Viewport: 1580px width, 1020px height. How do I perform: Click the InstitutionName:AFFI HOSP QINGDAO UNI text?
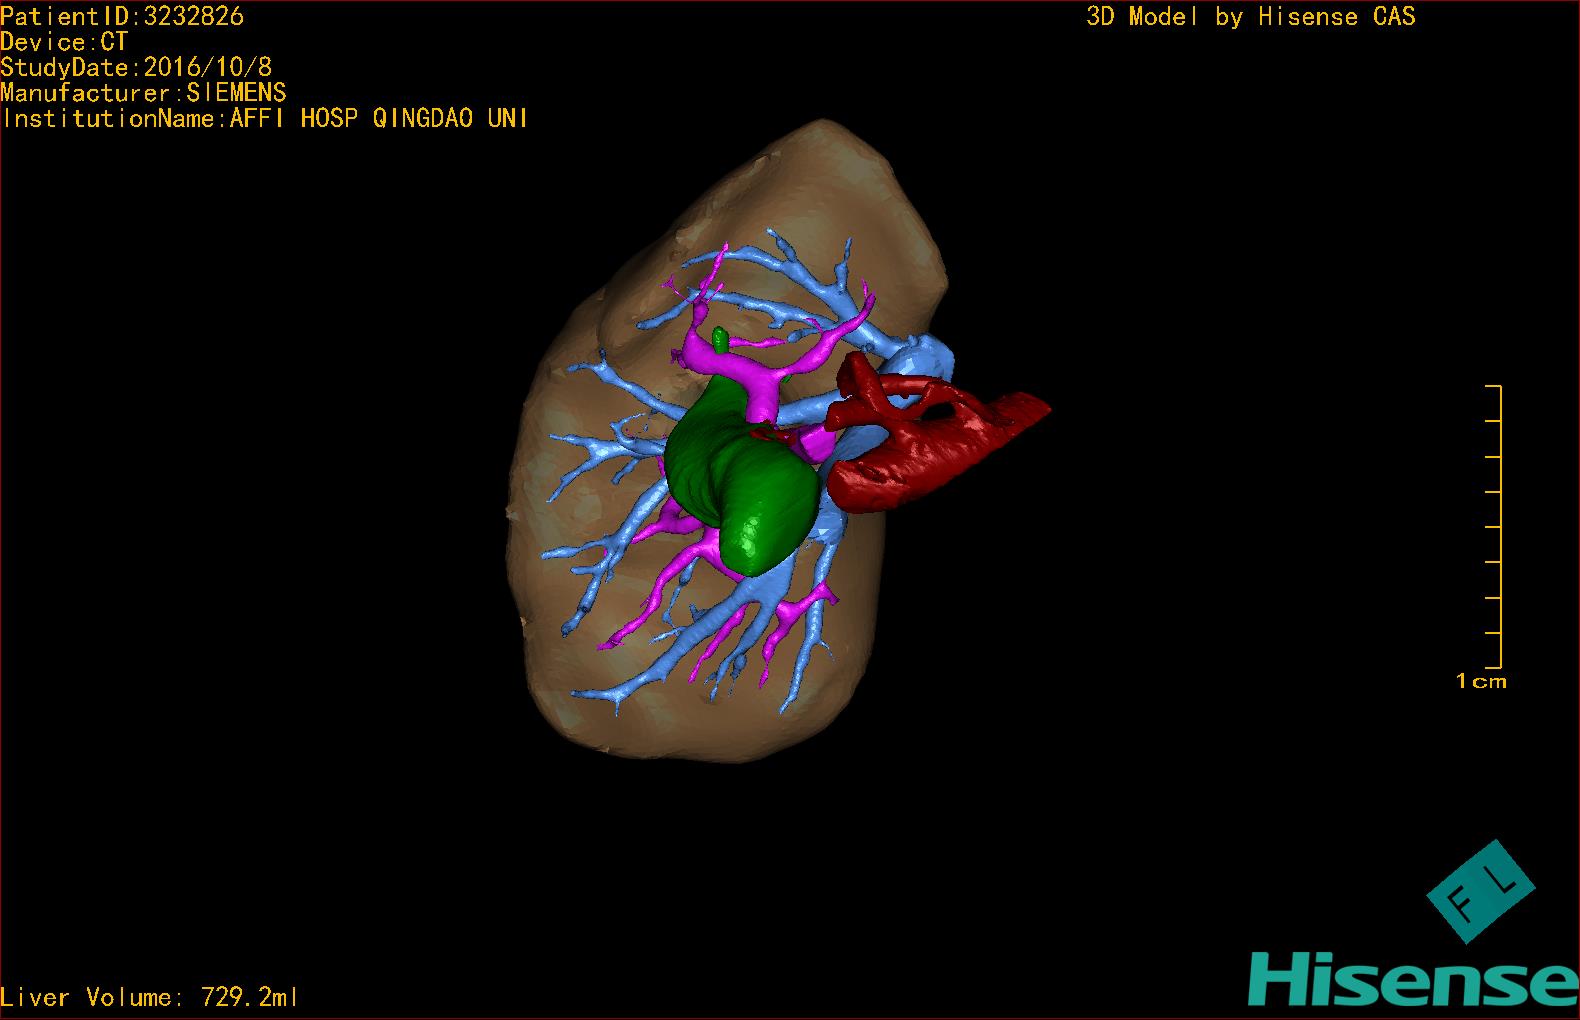point(265,118)
